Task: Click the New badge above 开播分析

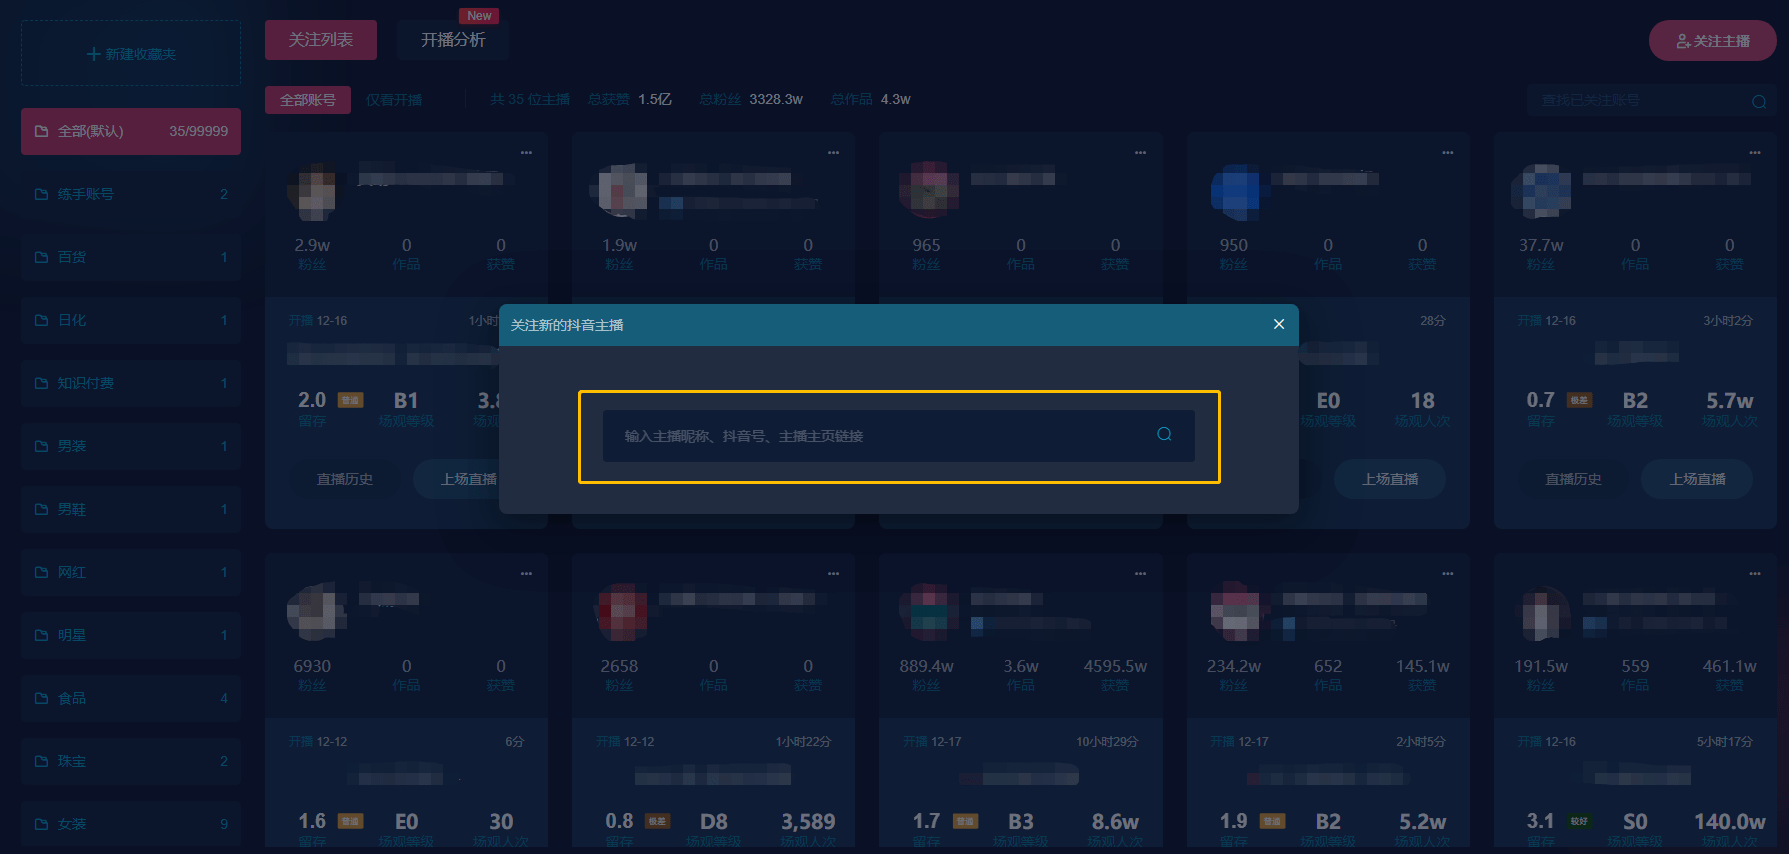Action: click(479, 16)
